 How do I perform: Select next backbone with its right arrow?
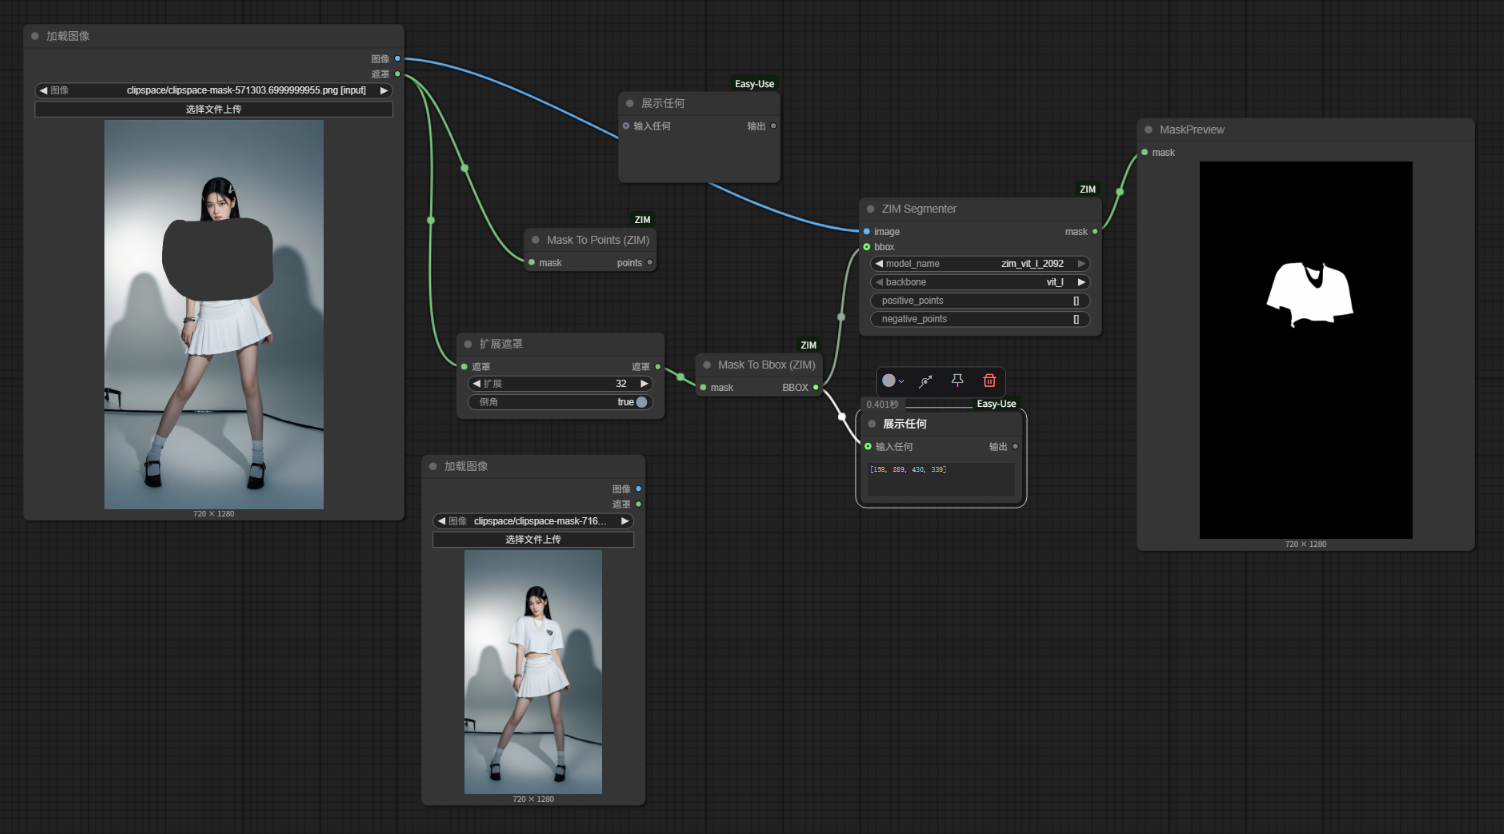point(1081,282)
